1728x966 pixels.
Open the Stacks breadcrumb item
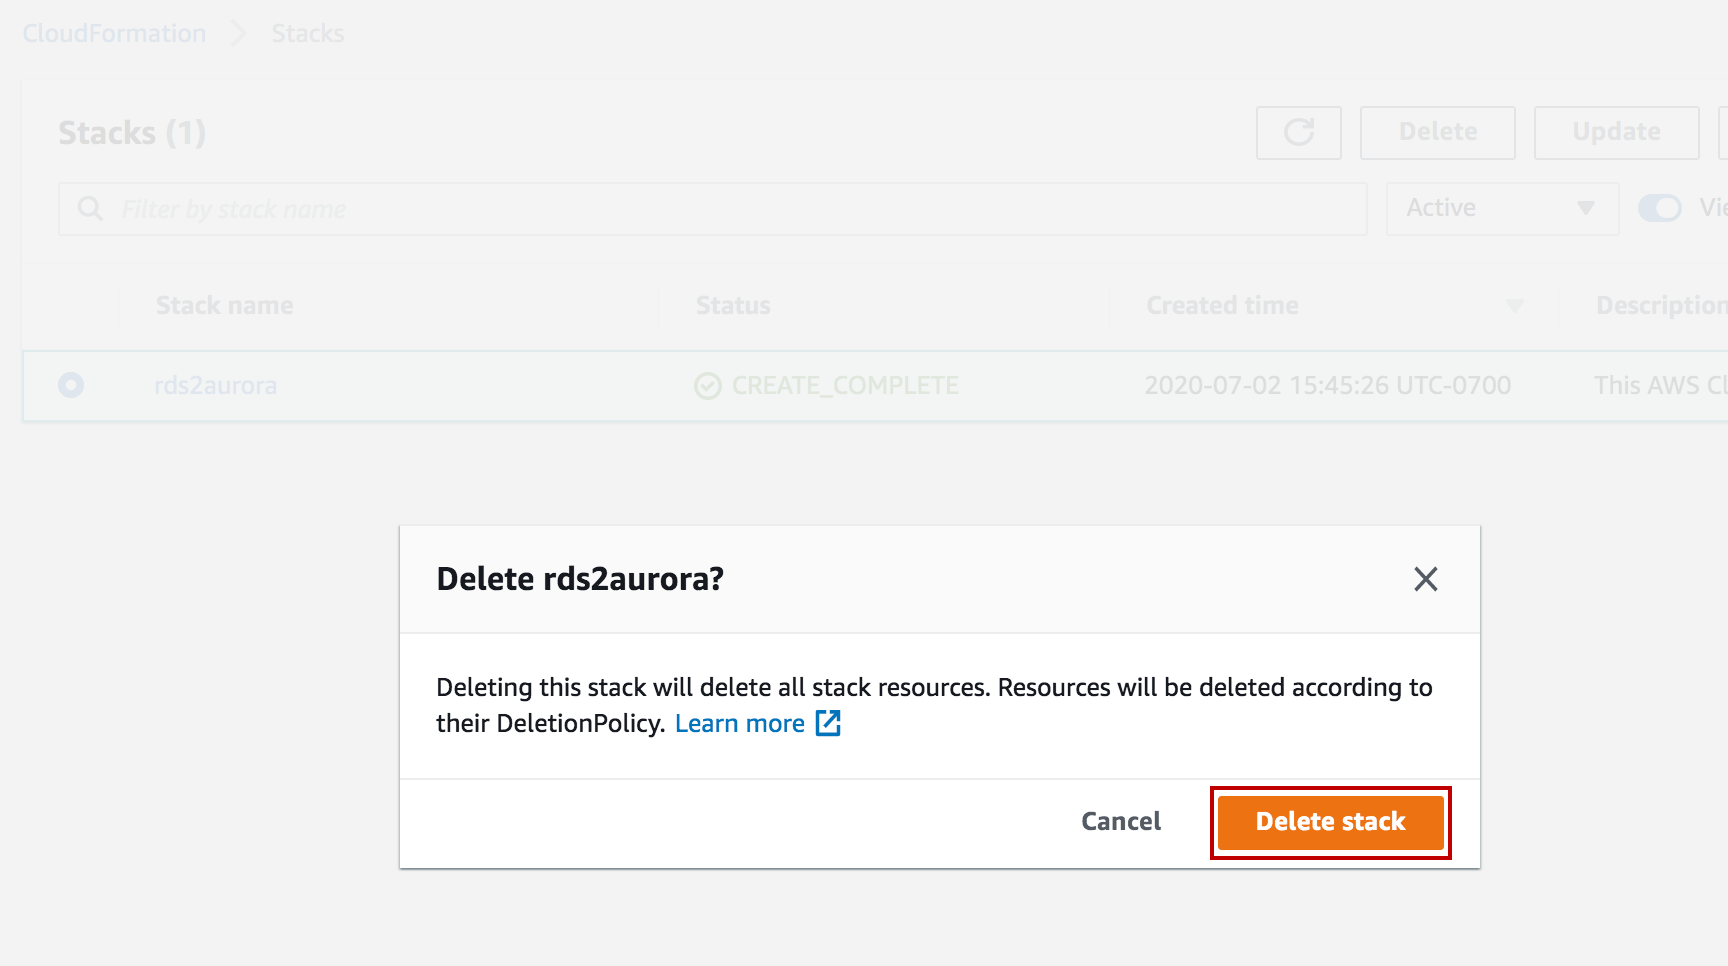307,34
